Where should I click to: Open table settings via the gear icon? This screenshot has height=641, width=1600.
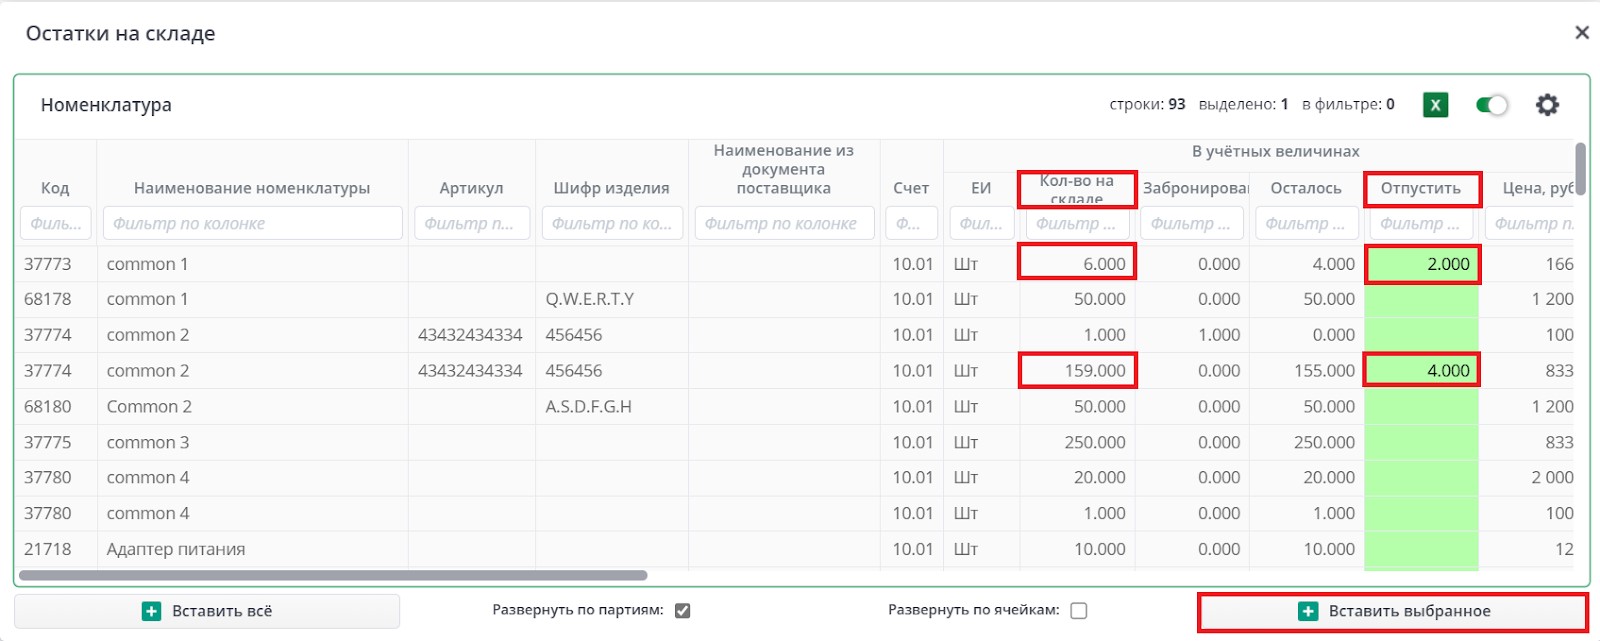1547,105
